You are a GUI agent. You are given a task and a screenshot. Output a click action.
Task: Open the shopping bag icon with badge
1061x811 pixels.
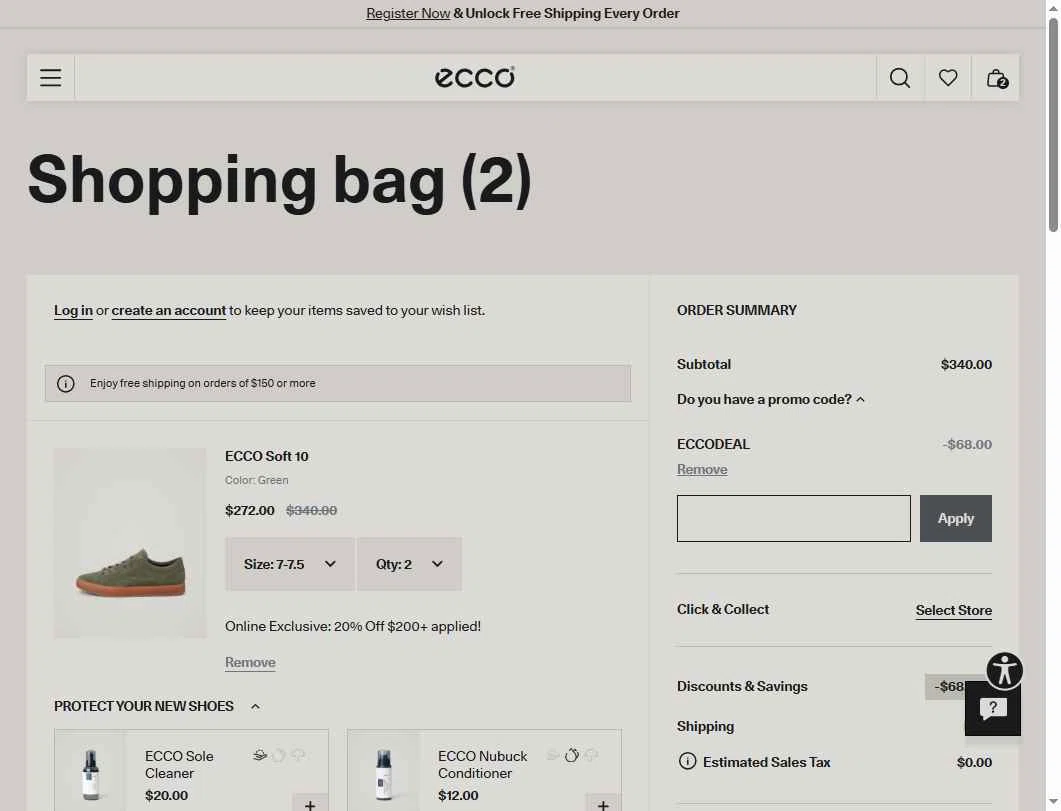pos(996,78)
